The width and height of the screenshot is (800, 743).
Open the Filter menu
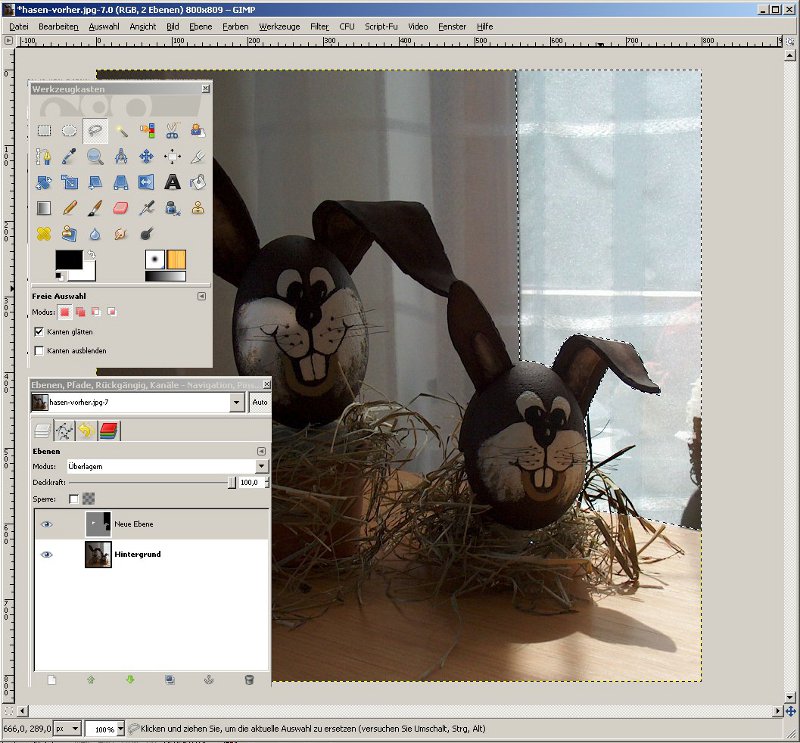pyautogui.click(x=319, y=26)
